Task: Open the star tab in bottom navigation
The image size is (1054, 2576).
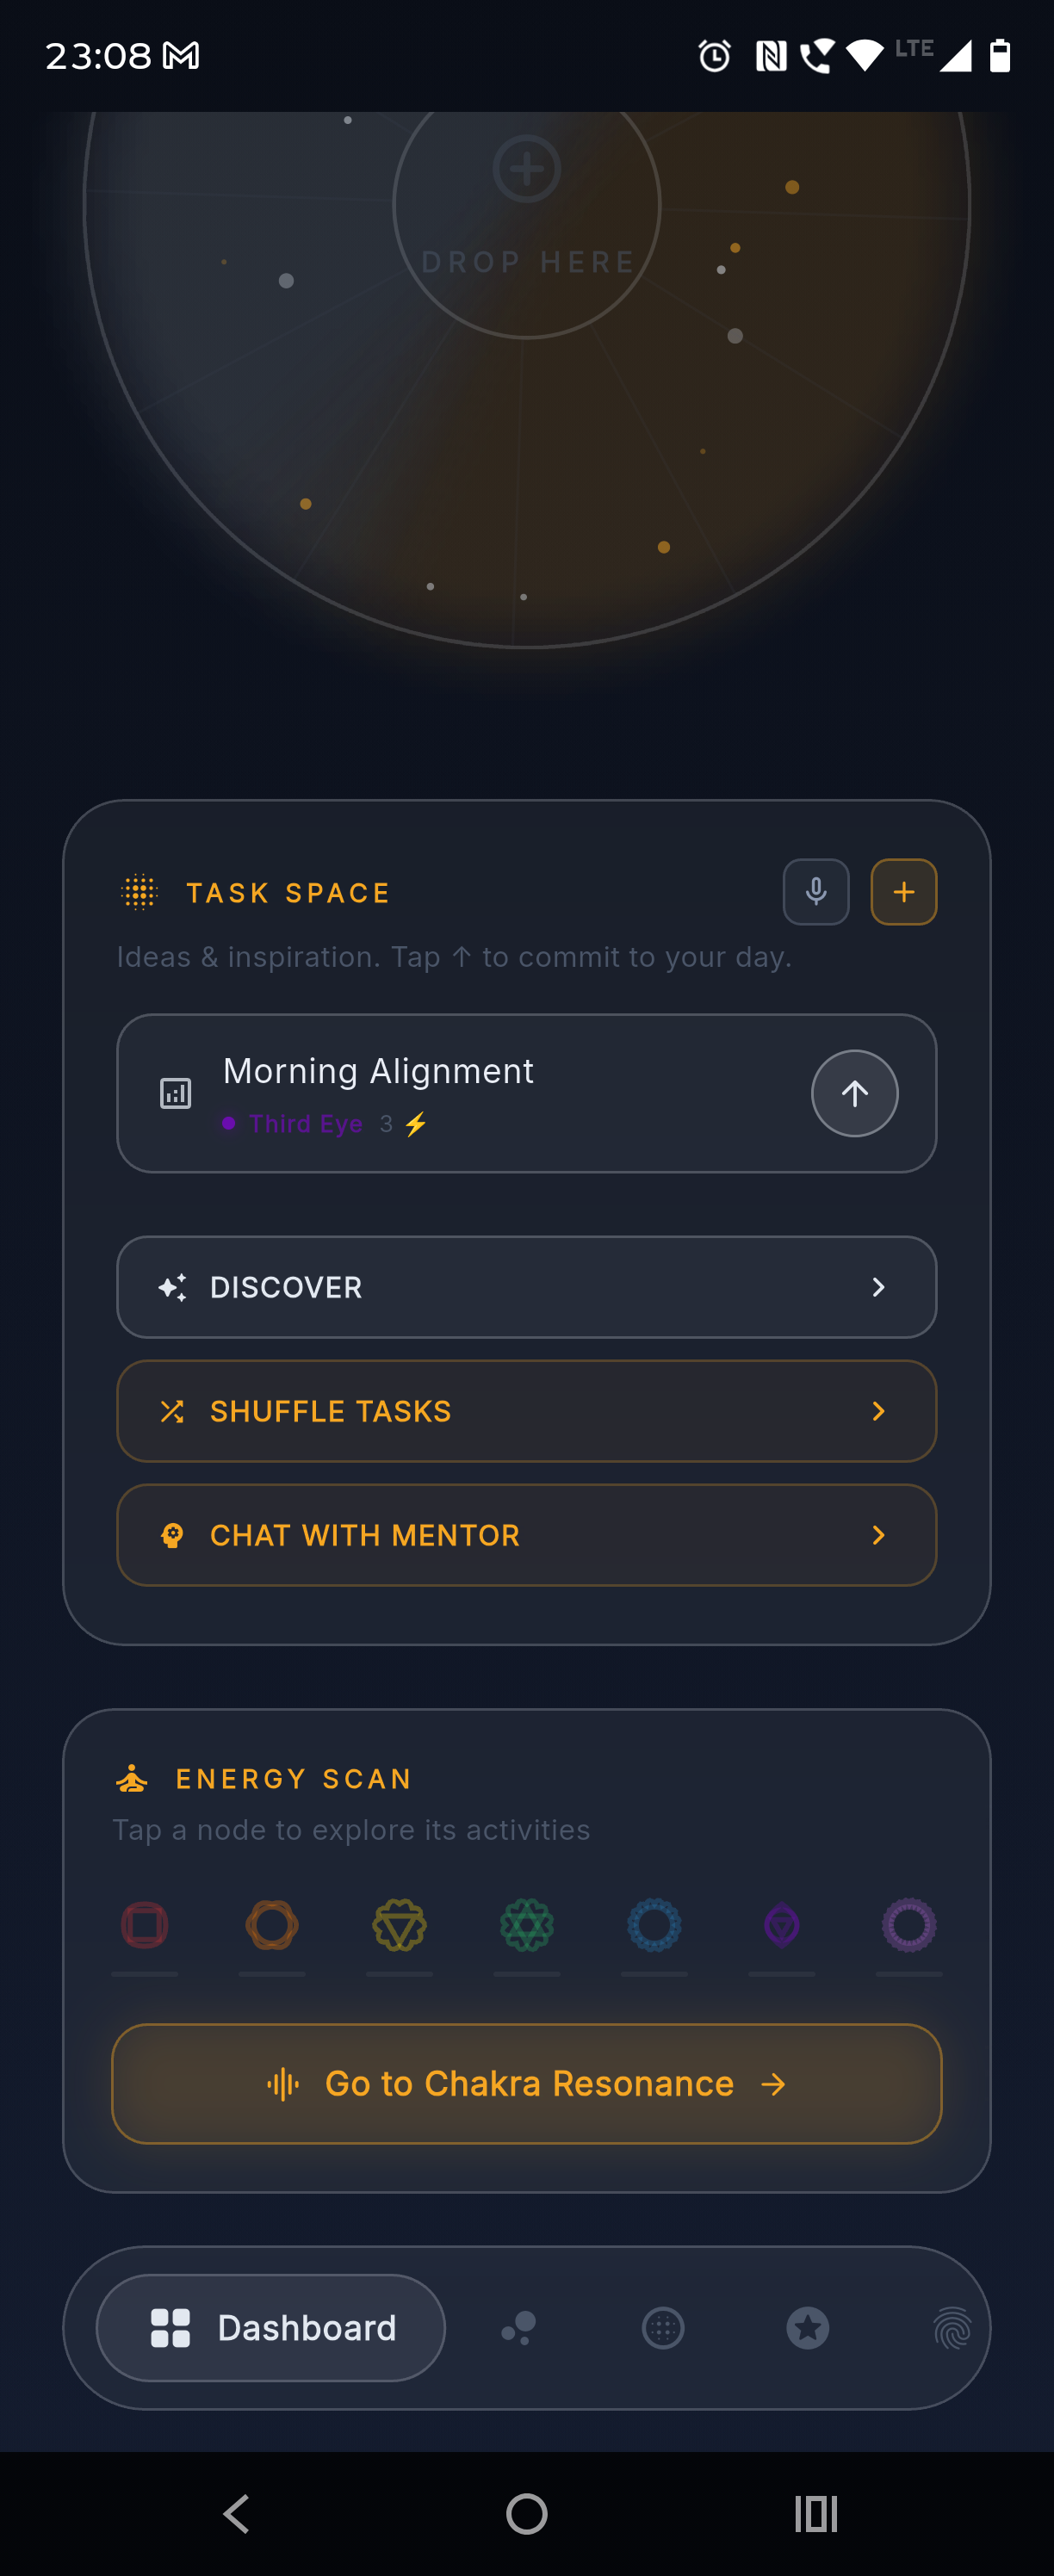Action: pos(808,2328)
